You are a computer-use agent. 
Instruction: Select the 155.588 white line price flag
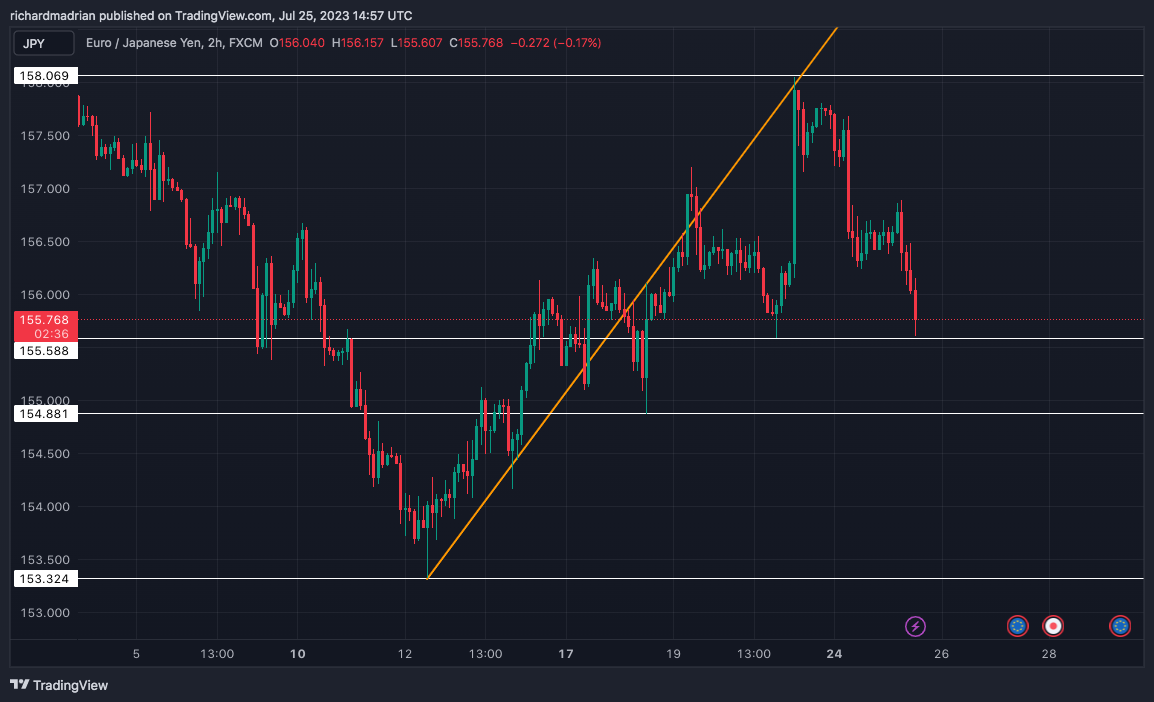(x=44, y=351)
